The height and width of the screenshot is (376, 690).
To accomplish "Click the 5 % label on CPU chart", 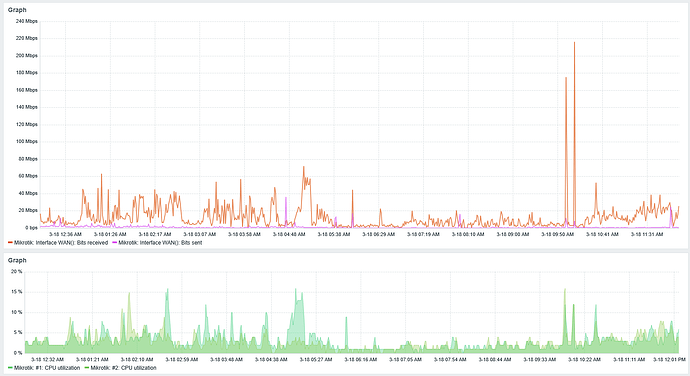I will click(18, 332).
